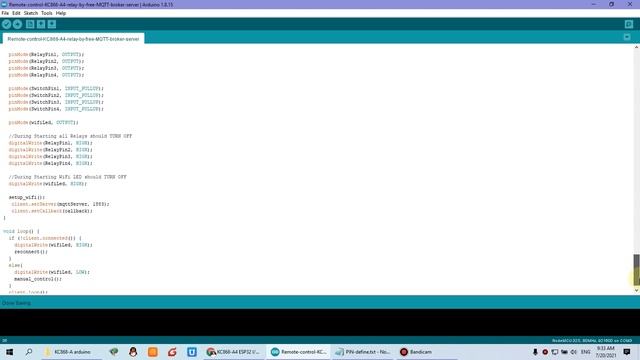This screenshot has width=640, height=360.
Task: Click the client.setCallback(callback) line
Action: point(52,211)
